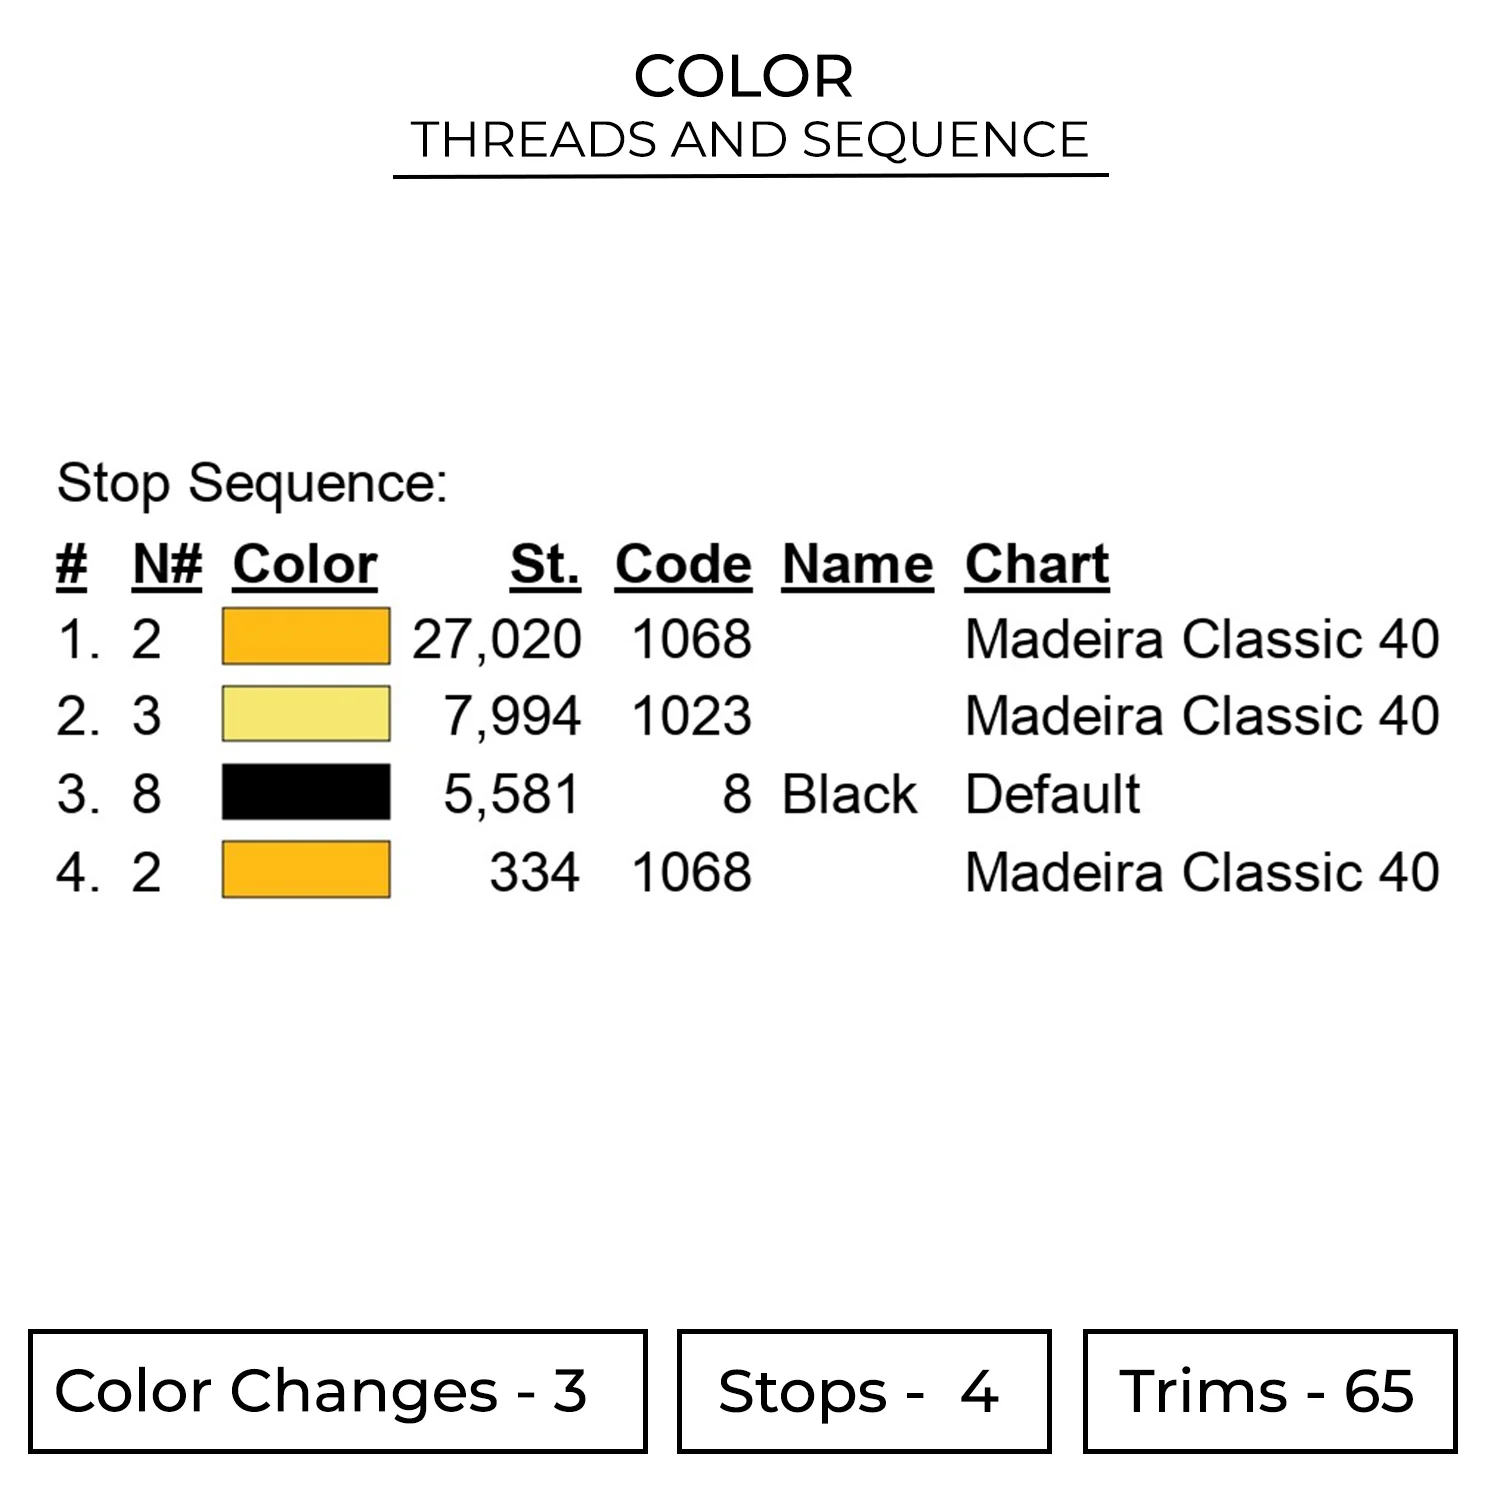This screenshot has height=1500, width=1500.
Task: Select thread code 1023
Action: [691, 717]
